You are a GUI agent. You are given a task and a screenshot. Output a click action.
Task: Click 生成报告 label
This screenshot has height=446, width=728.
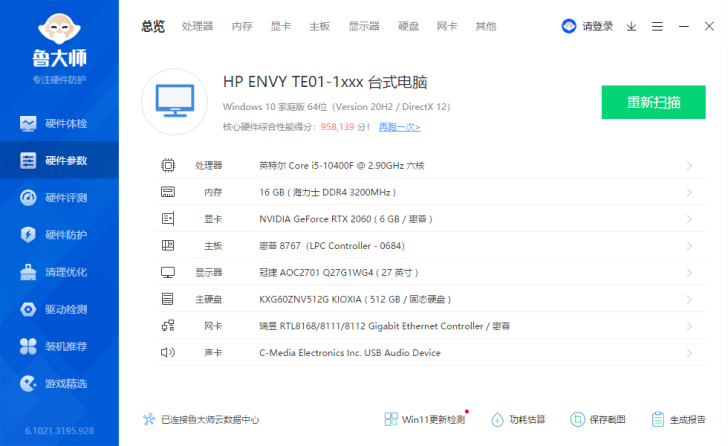(x=688, y=420)
